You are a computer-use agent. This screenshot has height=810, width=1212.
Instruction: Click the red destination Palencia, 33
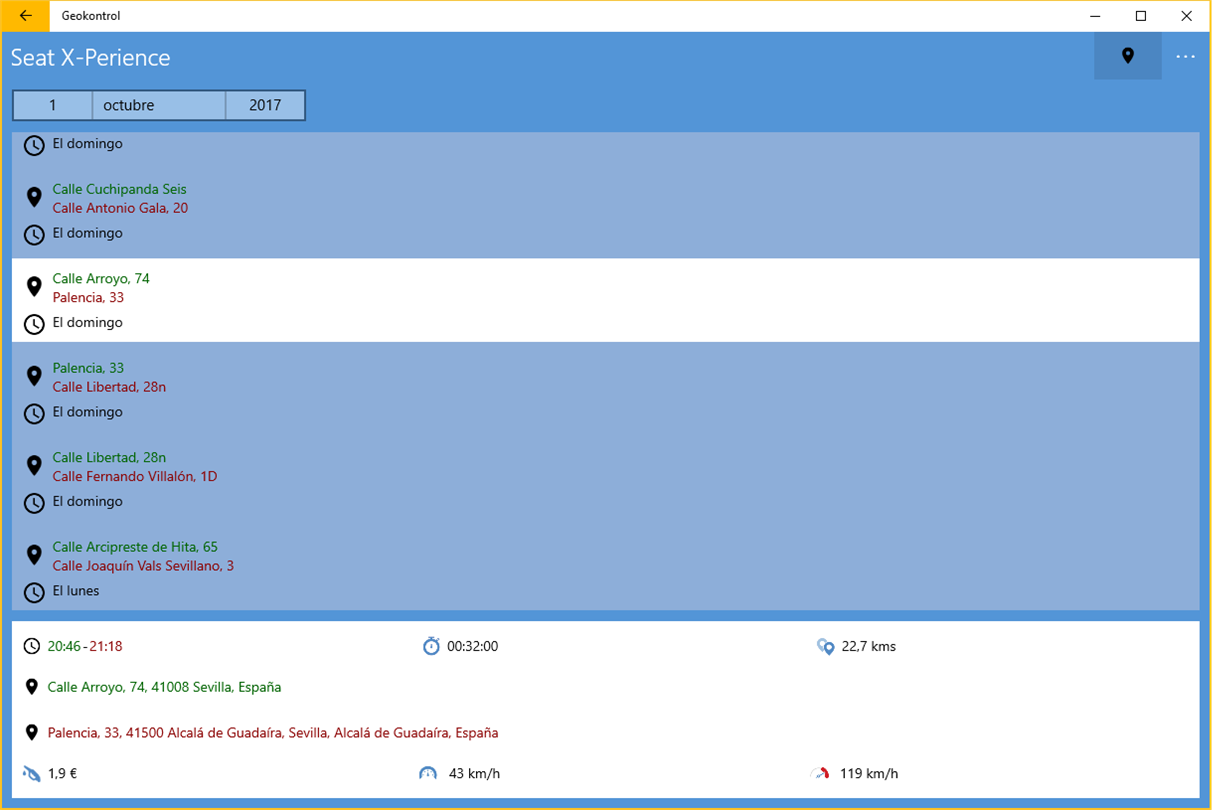tap(88, 297)
